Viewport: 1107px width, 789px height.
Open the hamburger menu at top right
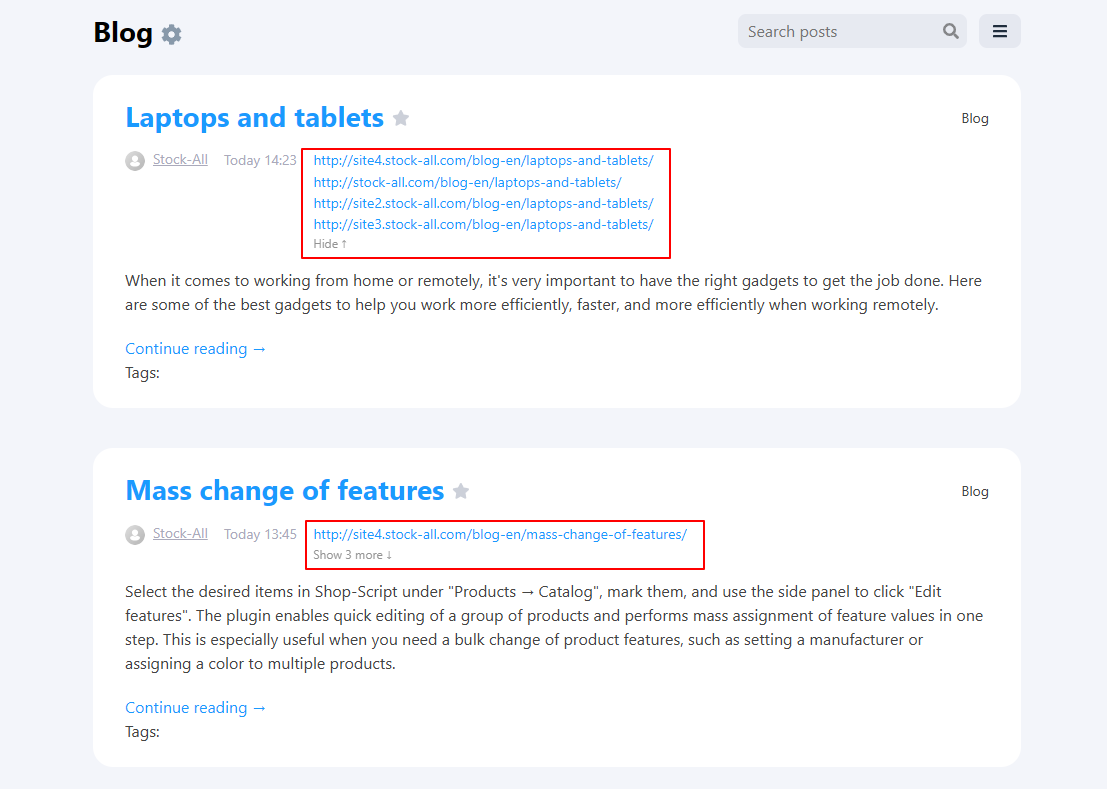coord(999,31)
